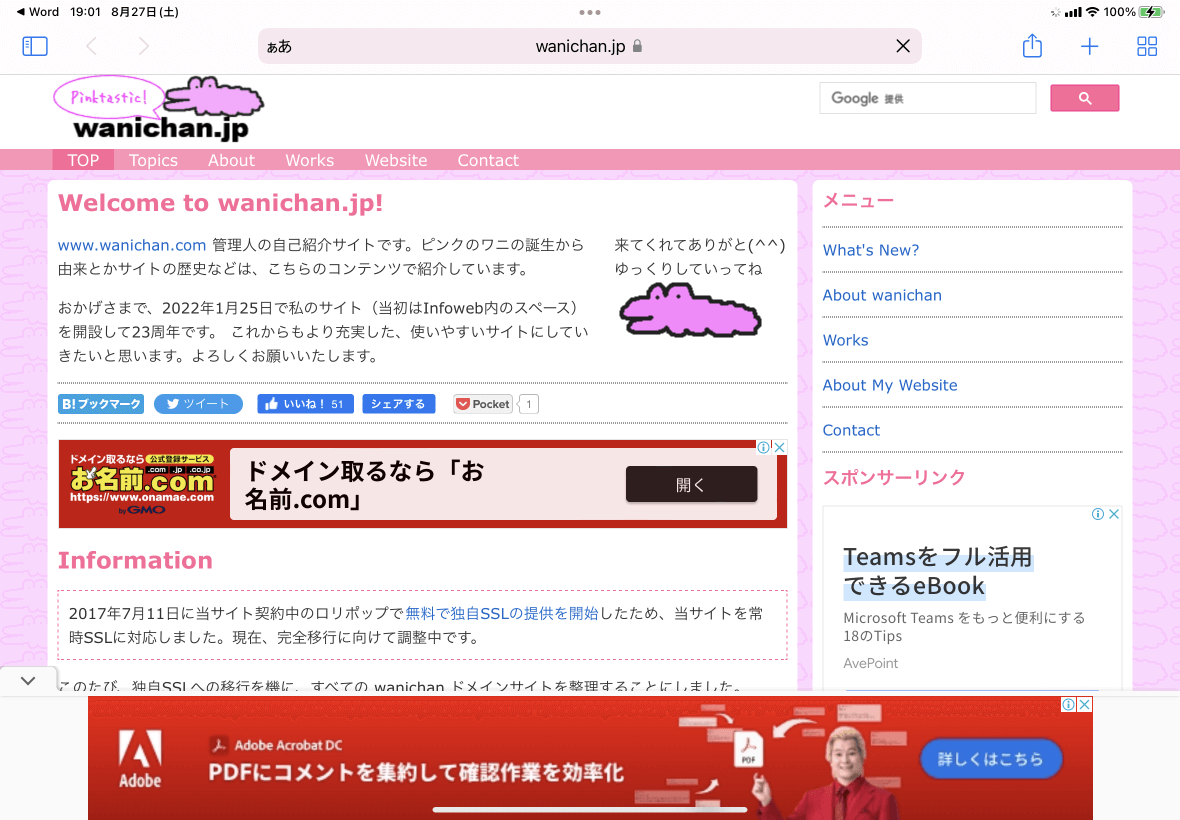Stop loading with the X in the address bar
This screenshot has height=820, width=1180.
point(903,46)
